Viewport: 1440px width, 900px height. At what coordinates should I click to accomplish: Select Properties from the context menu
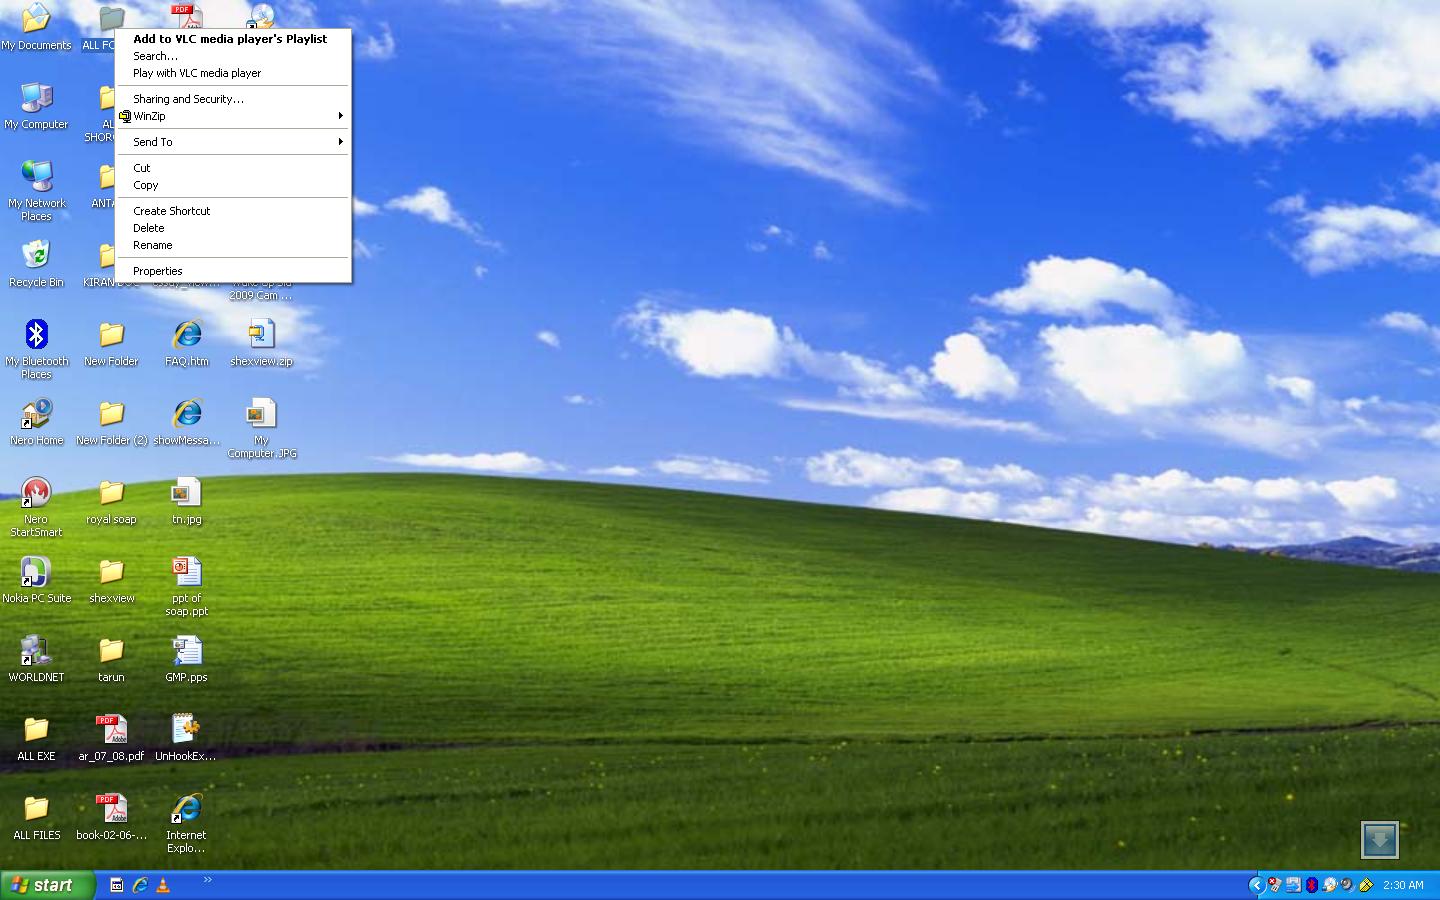click(157, 270)
